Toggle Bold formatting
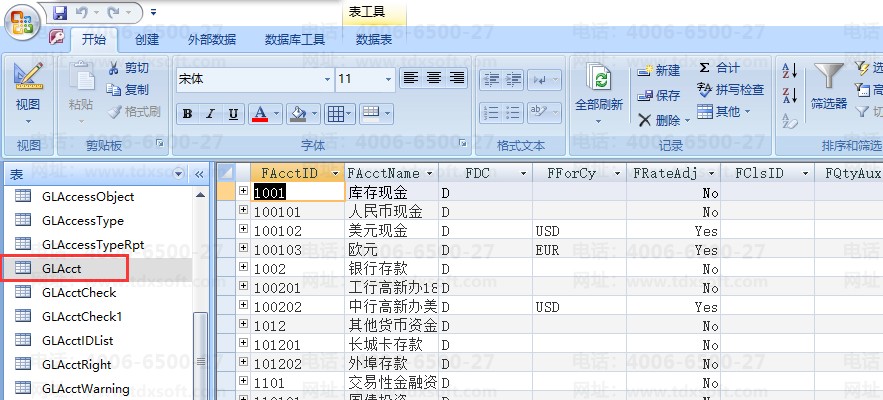 point(187,114)
